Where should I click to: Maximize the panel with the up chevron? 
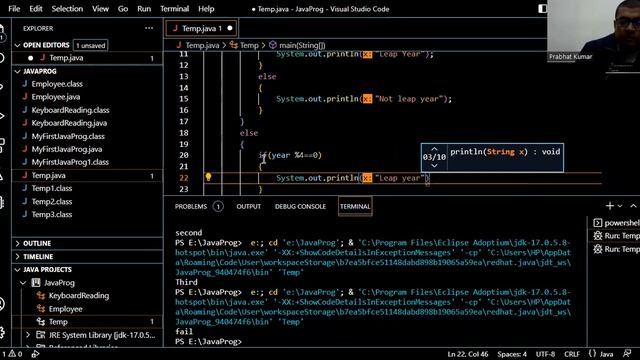pos(633,206)
